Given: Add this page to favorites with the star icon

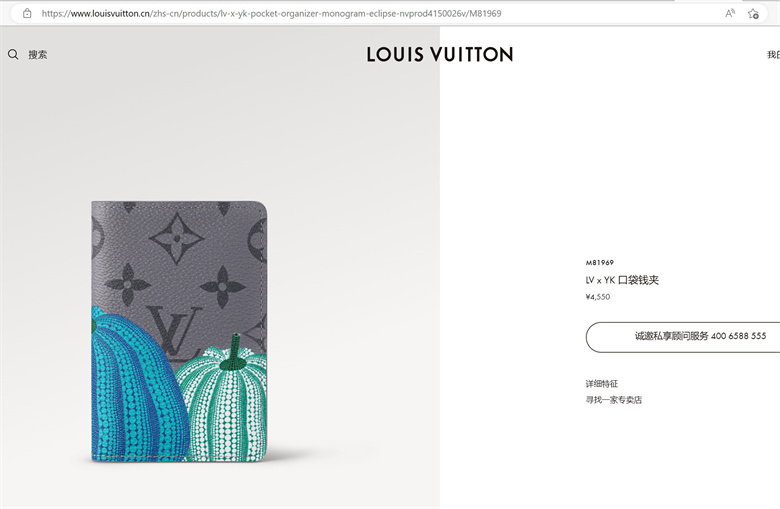Looking at the screenshot, I should [753, 13].
